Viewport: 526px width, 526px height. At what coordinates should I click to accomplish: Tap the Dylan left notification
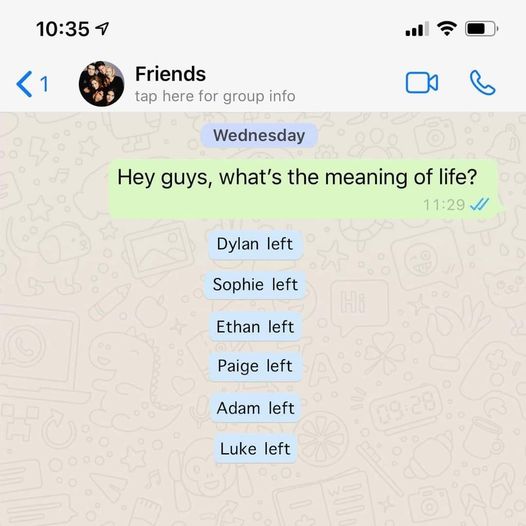(x=255, y=244)
